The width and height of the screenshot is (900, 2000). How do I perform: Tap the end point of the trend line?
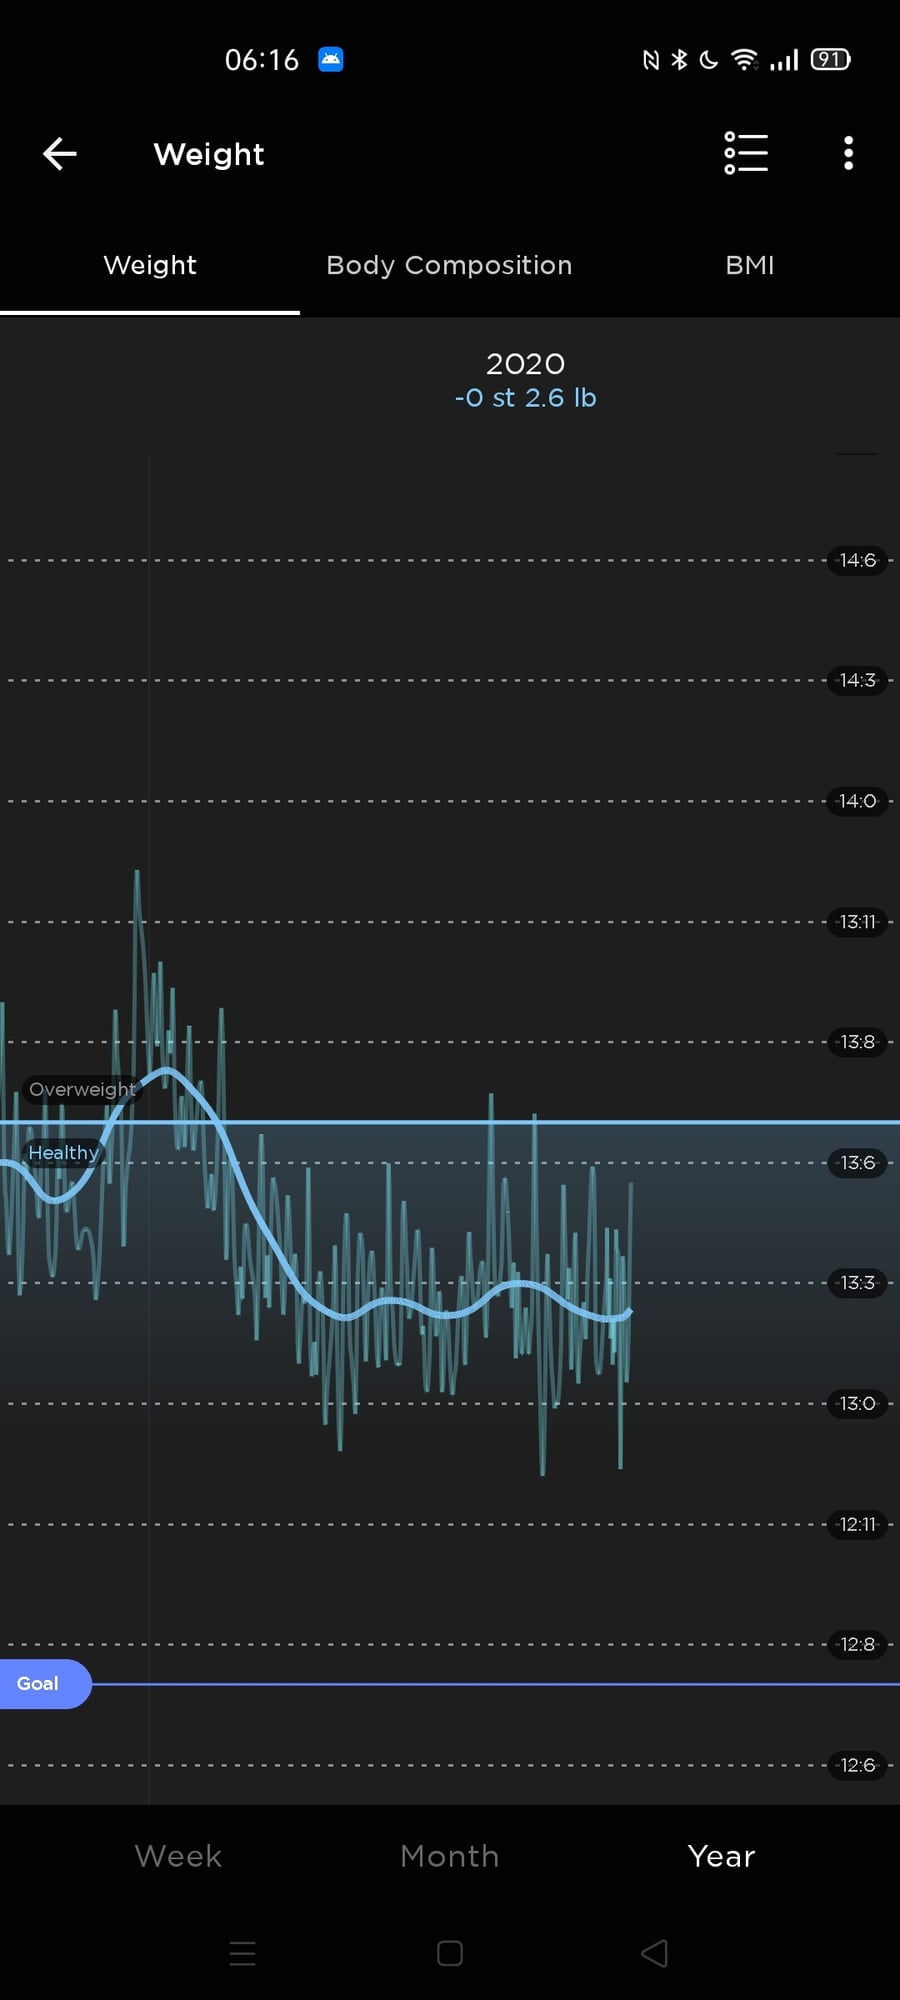tap(628, 1311)
